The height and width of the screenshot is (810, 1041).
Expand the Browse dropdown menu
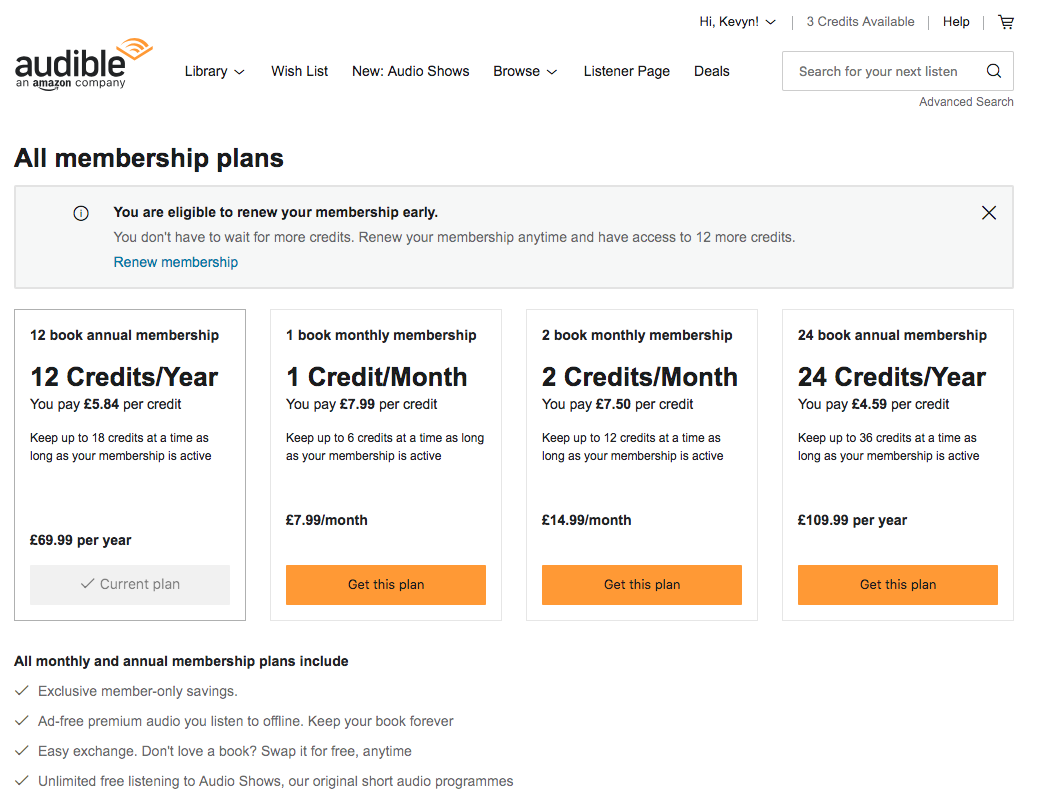525,72
